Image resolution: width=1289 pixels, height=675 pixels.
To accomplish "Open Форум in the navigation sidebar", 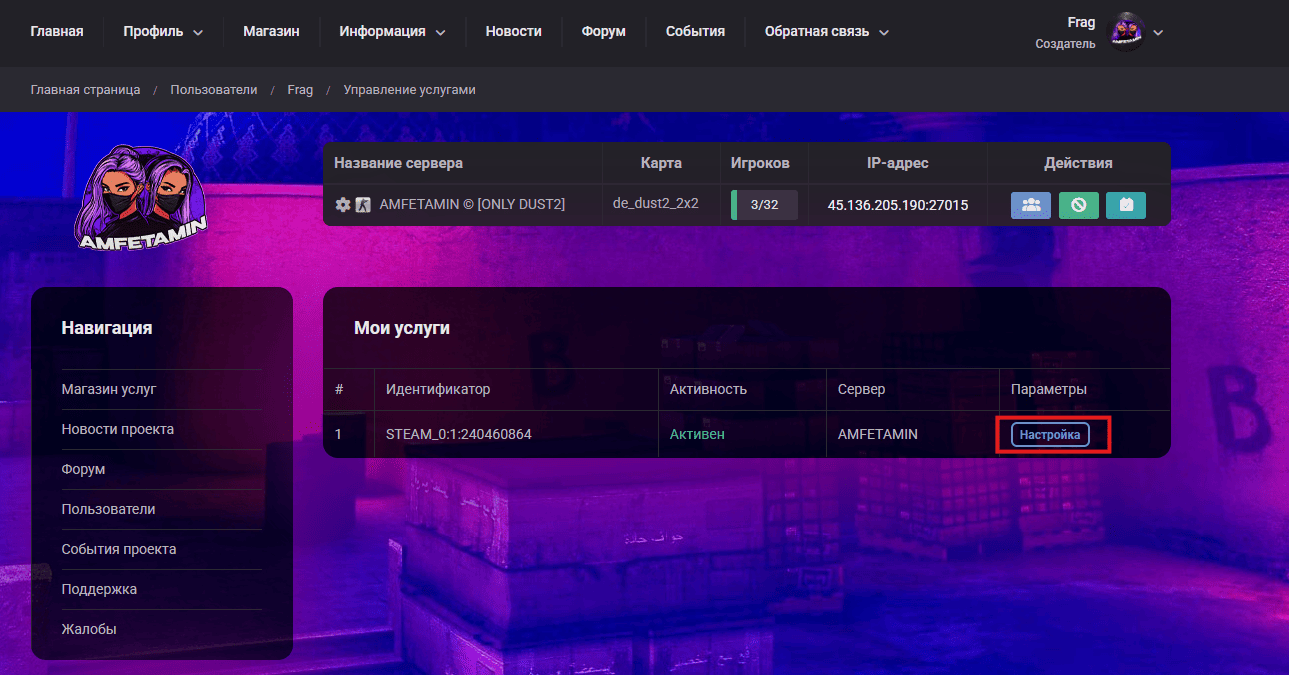I will 83,469.
